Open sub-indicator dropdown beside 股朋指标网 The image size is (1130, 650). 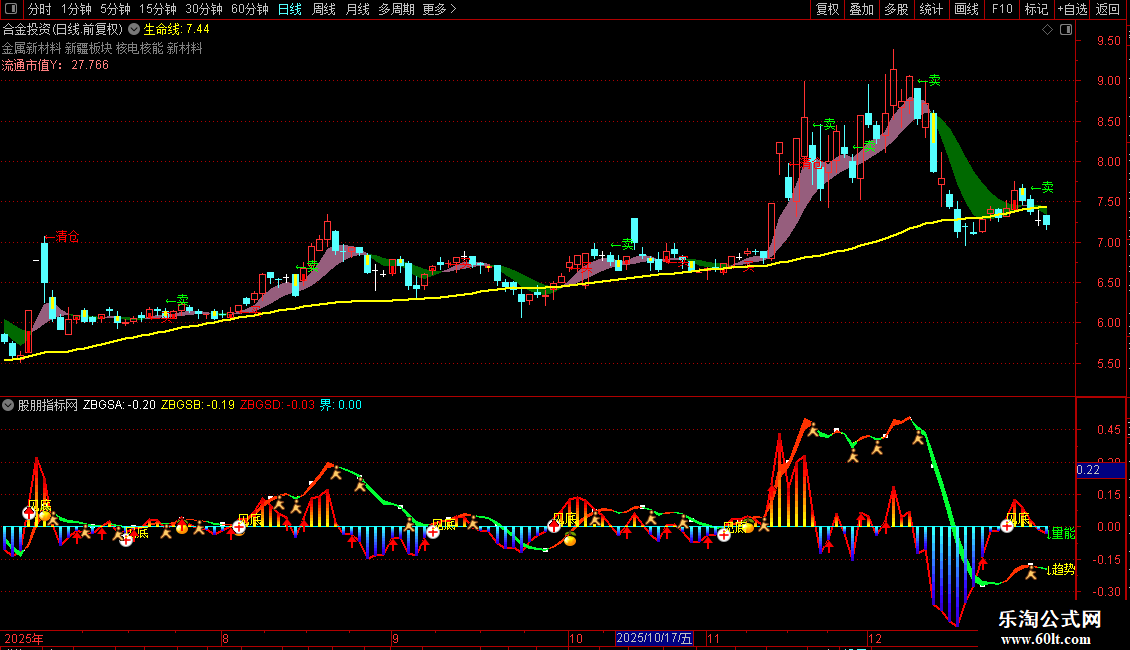pos(8,405)
